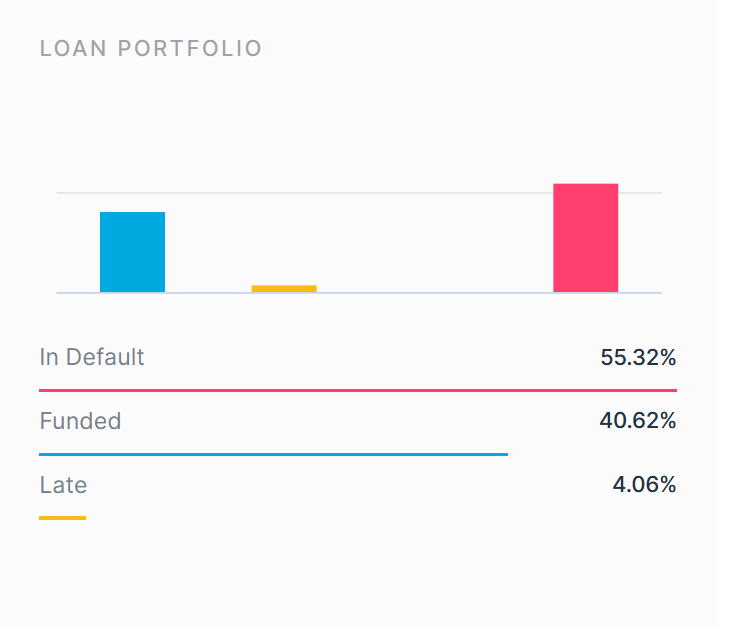Click the word LOAN in the title

tap(73, 48)
